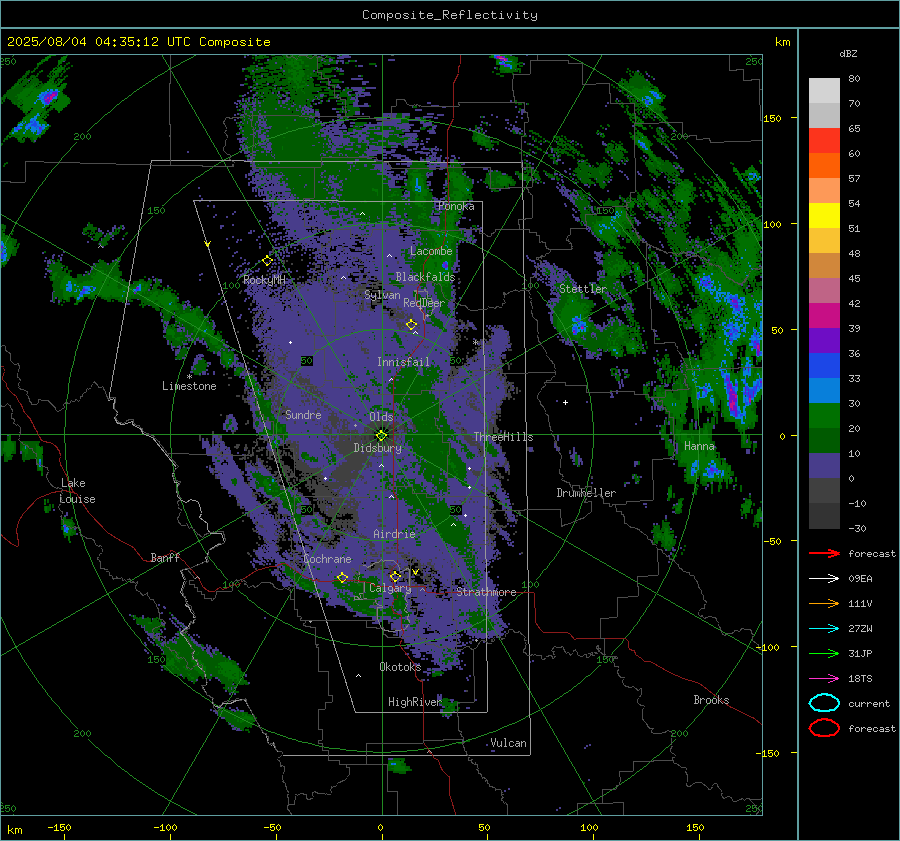Click the red forecast arrow in legend
Image resolution: width=900 pixels, height=841 pixels.
[x=824, y=553]
